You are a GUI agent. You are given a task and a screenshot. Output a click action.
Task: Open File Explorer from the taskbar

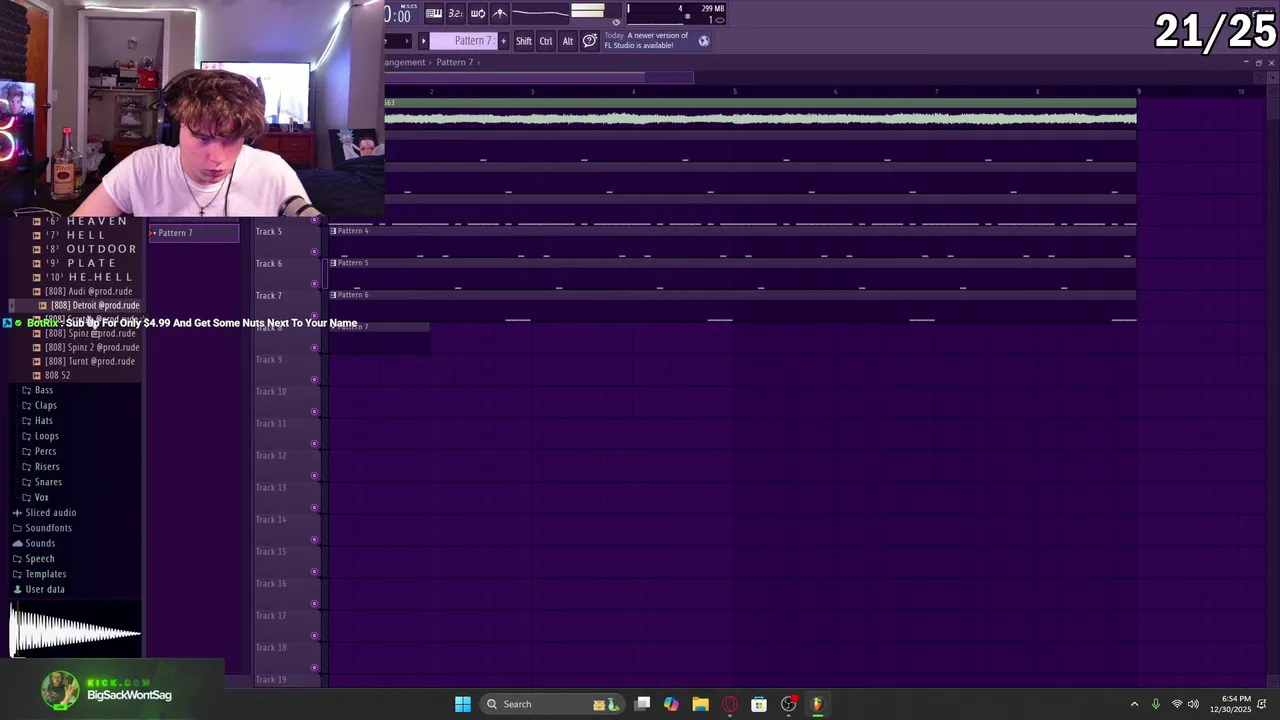pyautogui.click(x=700, y=704)
